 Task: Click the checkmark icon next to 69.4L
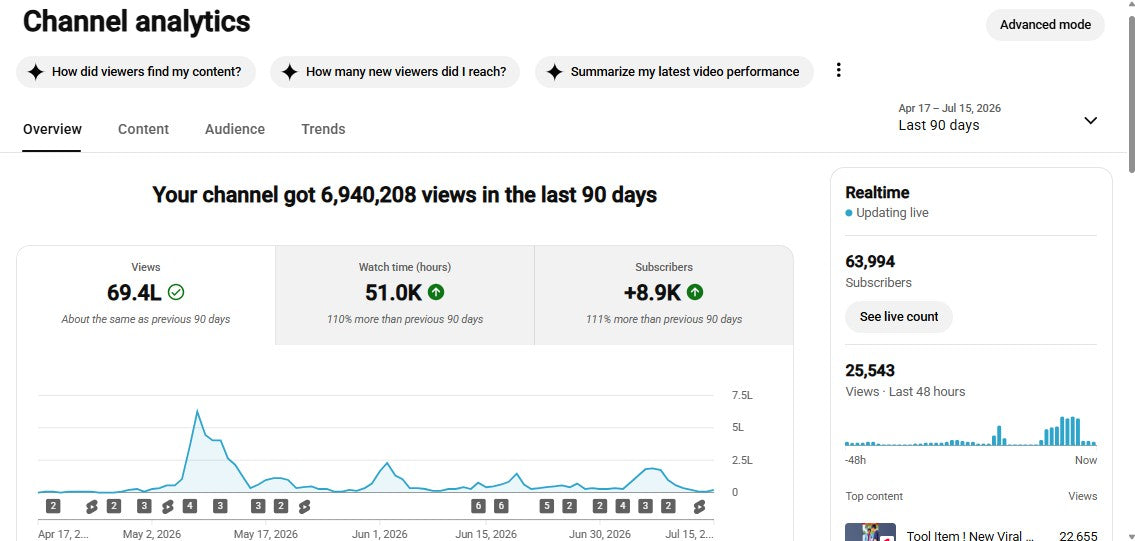[176, 292]
